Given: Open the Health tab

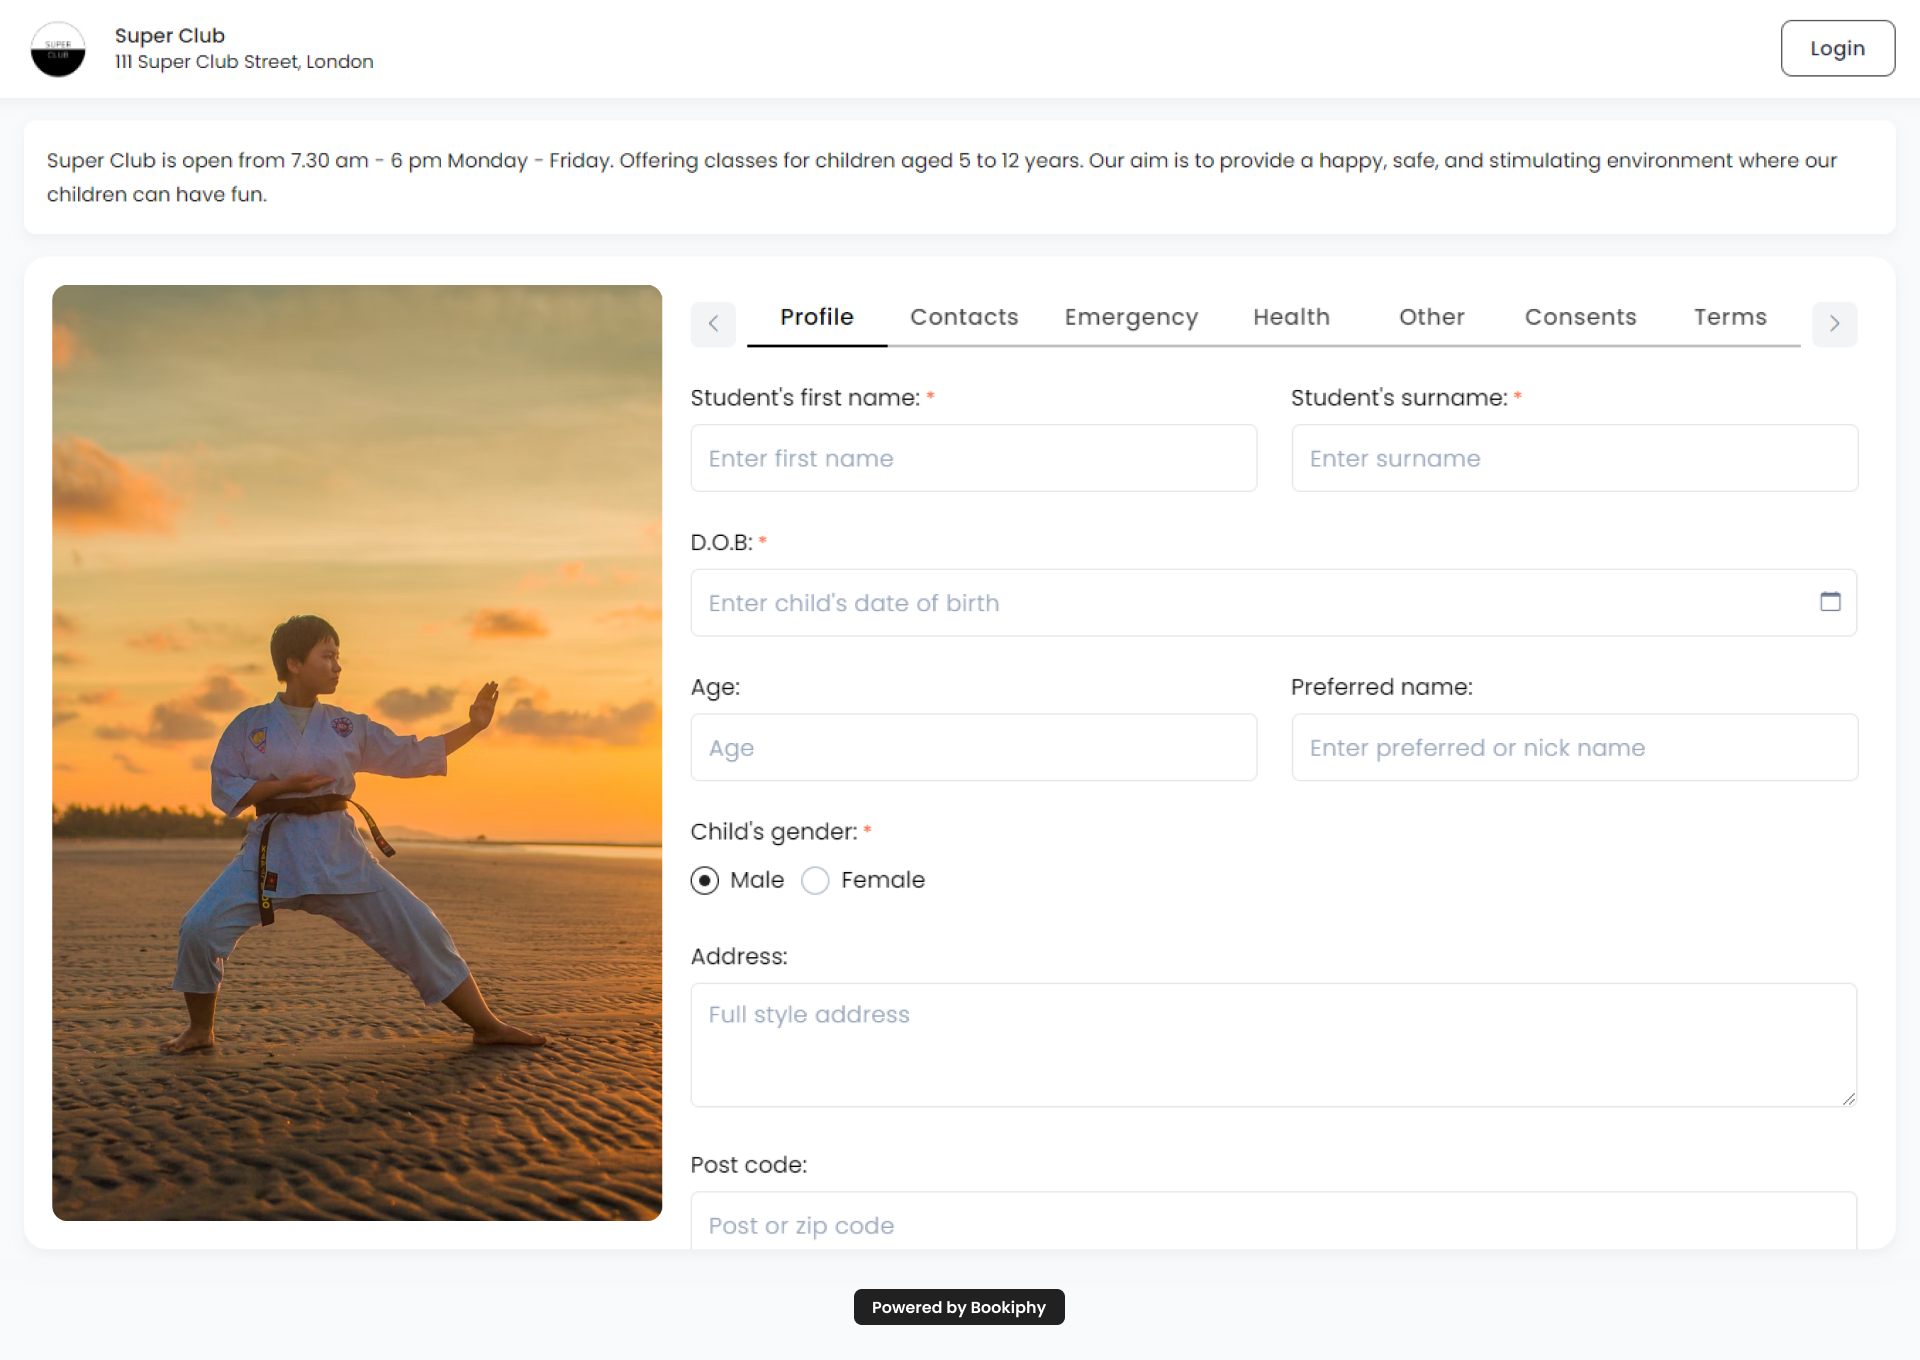Looking at the screenshot, I should point(1291,317).
